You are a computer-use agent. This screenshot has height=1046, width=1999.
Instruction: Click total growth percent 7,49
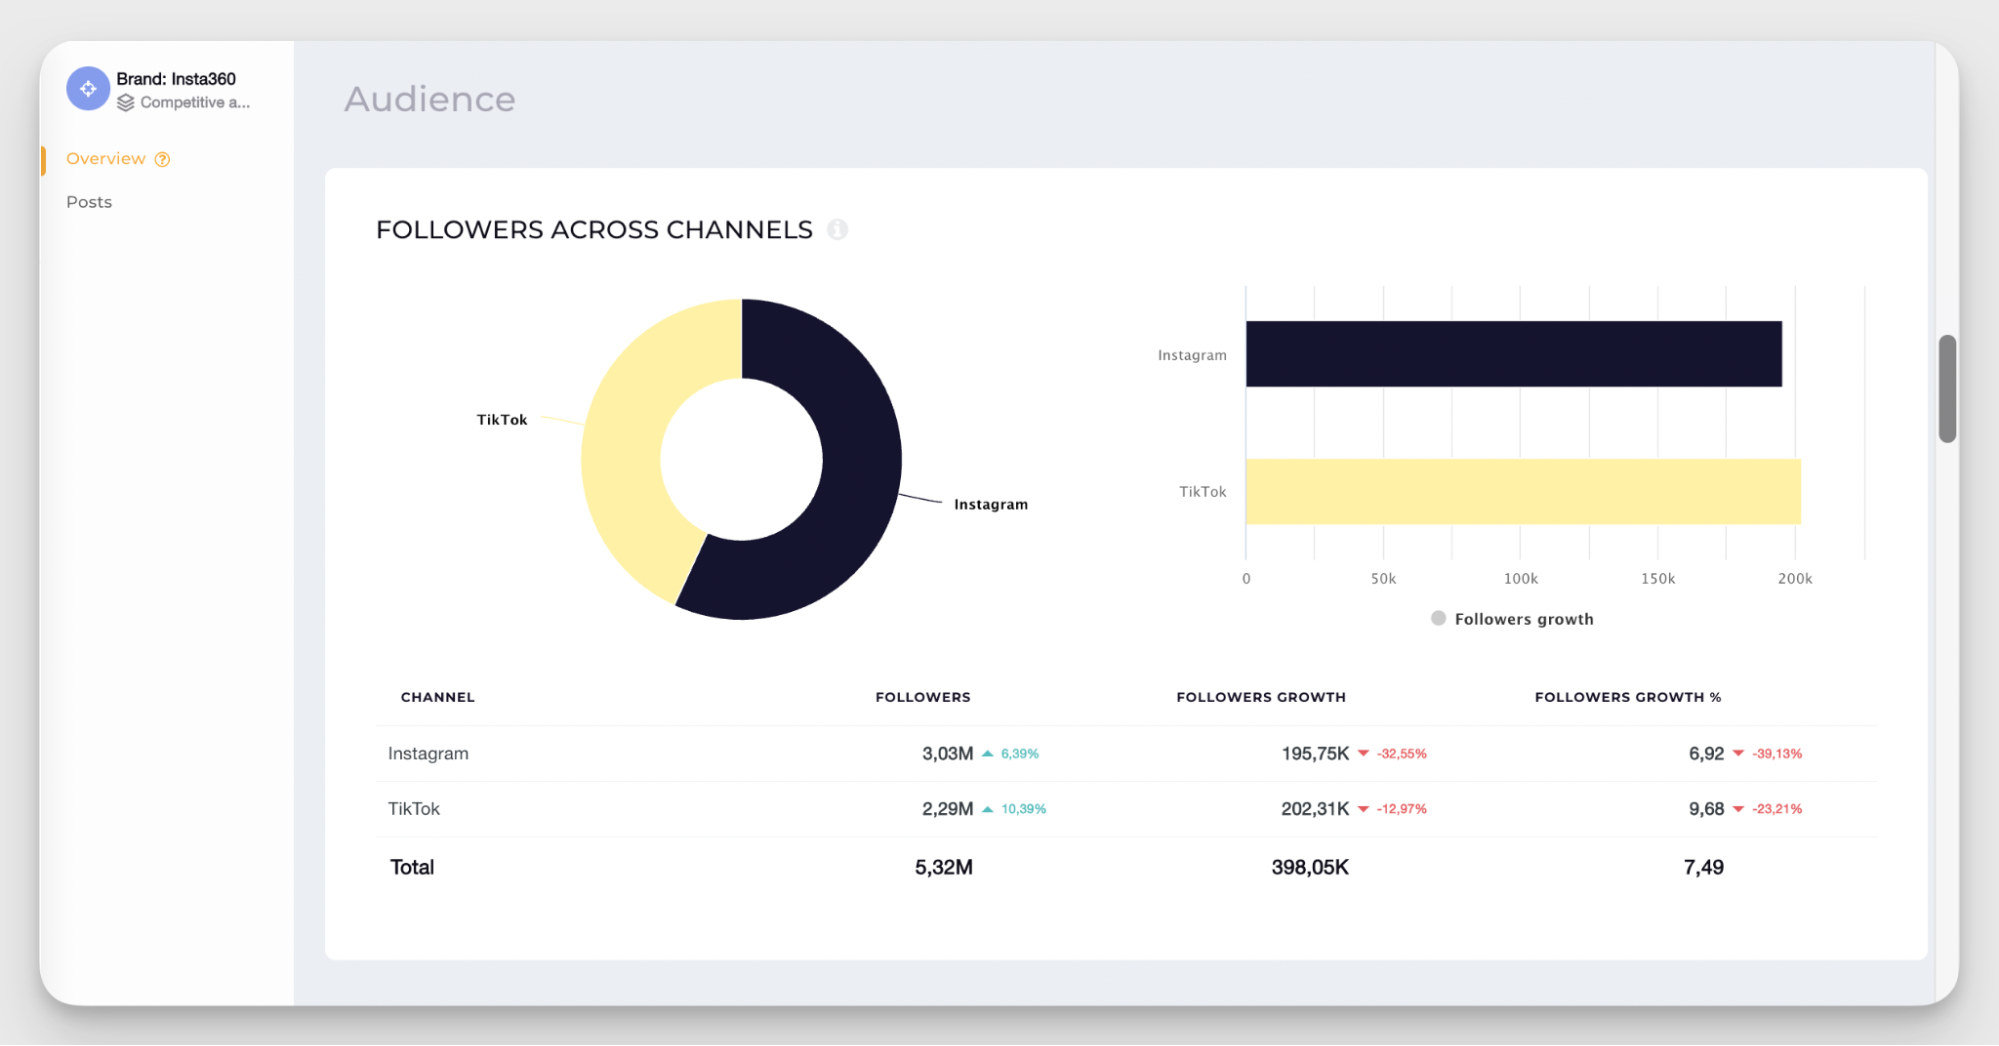coord(1704,868)
